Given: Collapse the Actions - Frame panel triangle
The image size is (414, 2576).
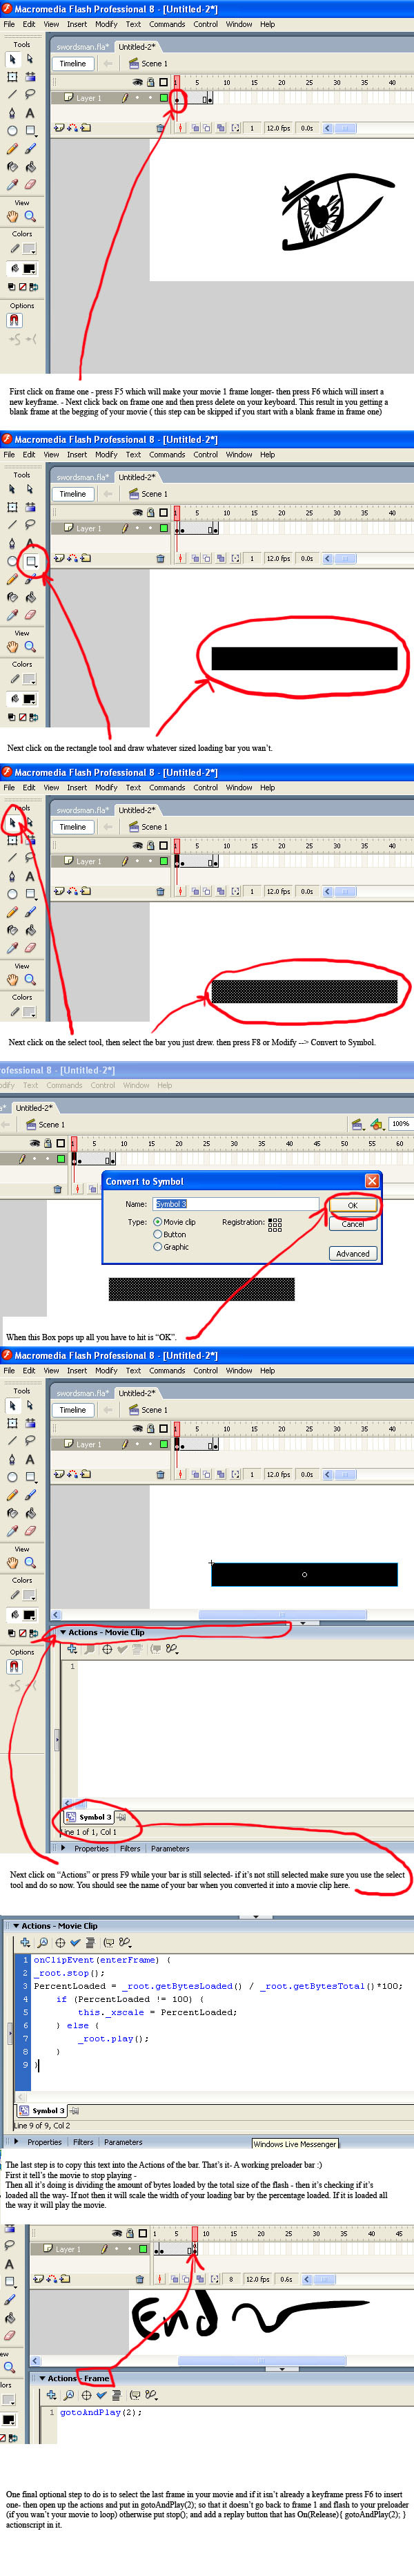Looking at the screenshot, I should 42,2378.
